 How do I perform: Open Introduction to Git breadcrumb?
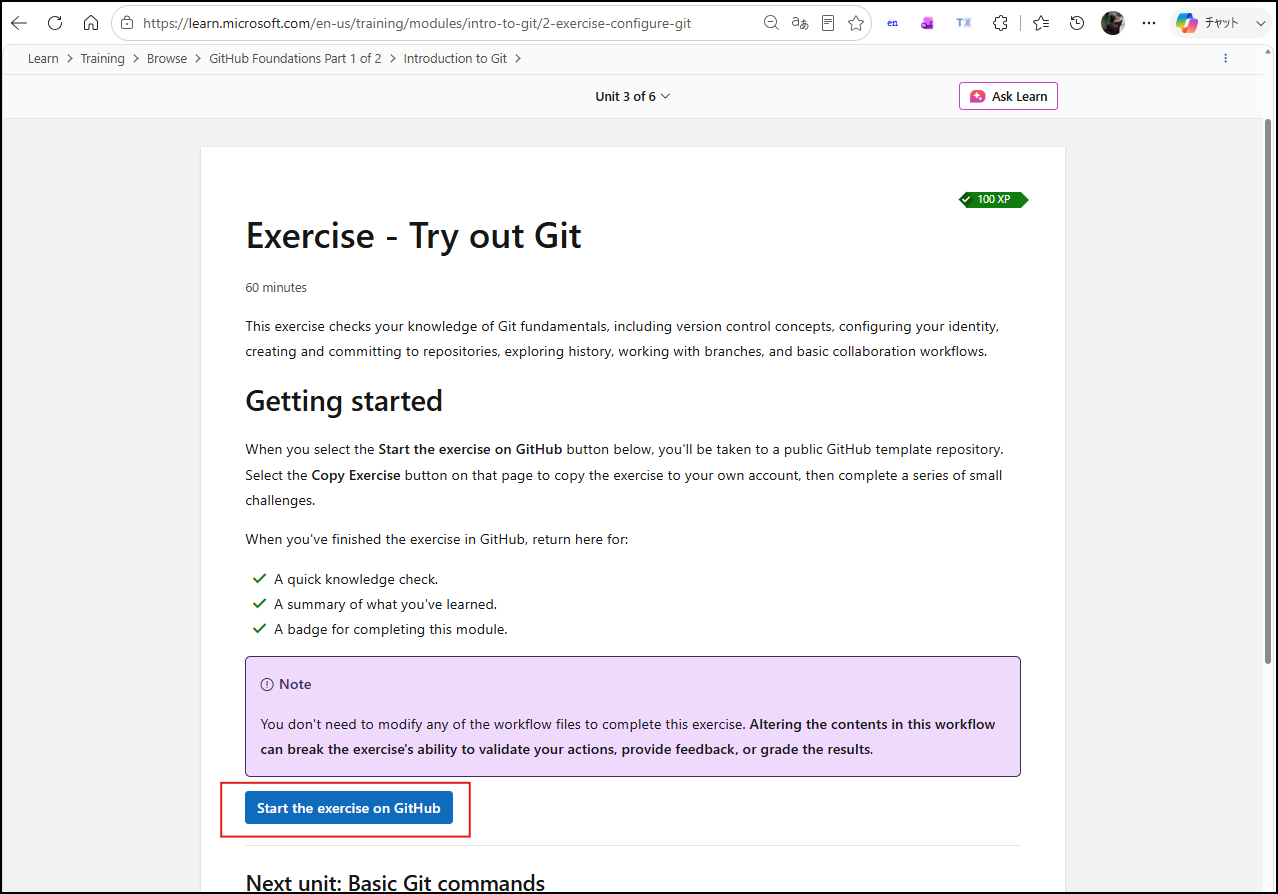[x=455, y=59]
